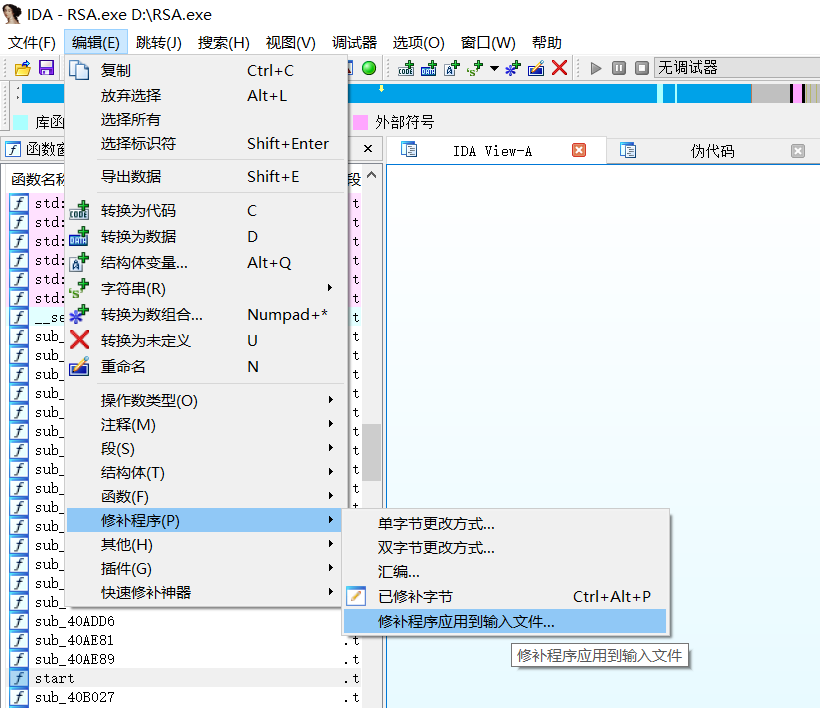Choose 选择标识符 in the edit menu
This screenshot has height=708, width=820.
tap(205, 143)
